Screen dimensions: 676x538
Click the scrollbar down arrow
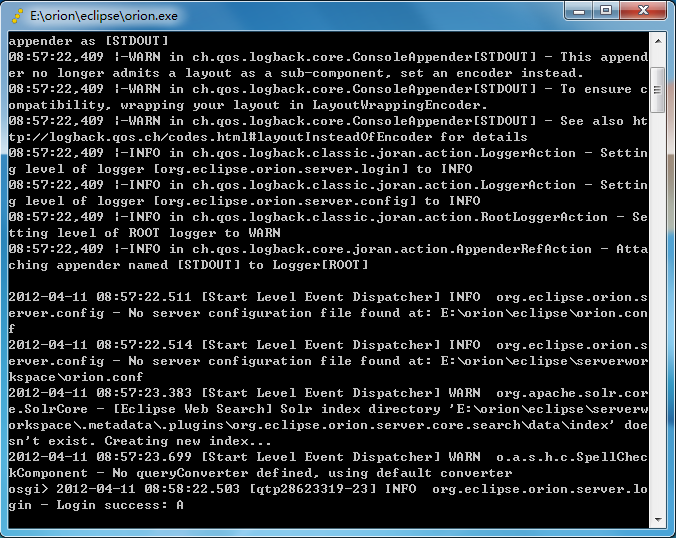coord(658,519)
